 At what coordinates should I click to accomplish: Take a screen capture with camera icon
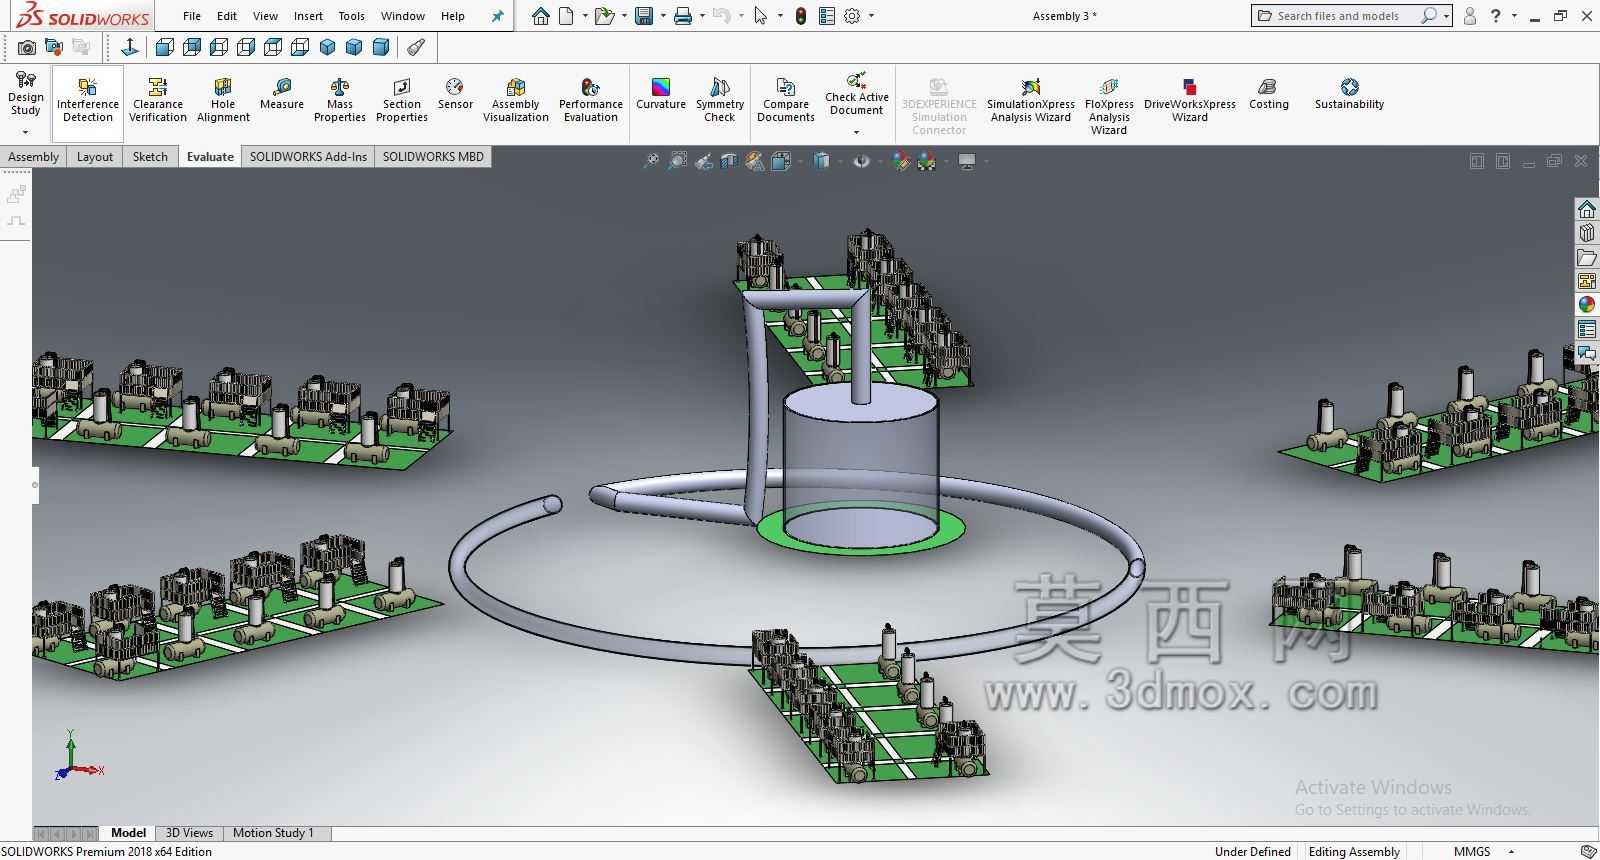click(x=27, y=47)
